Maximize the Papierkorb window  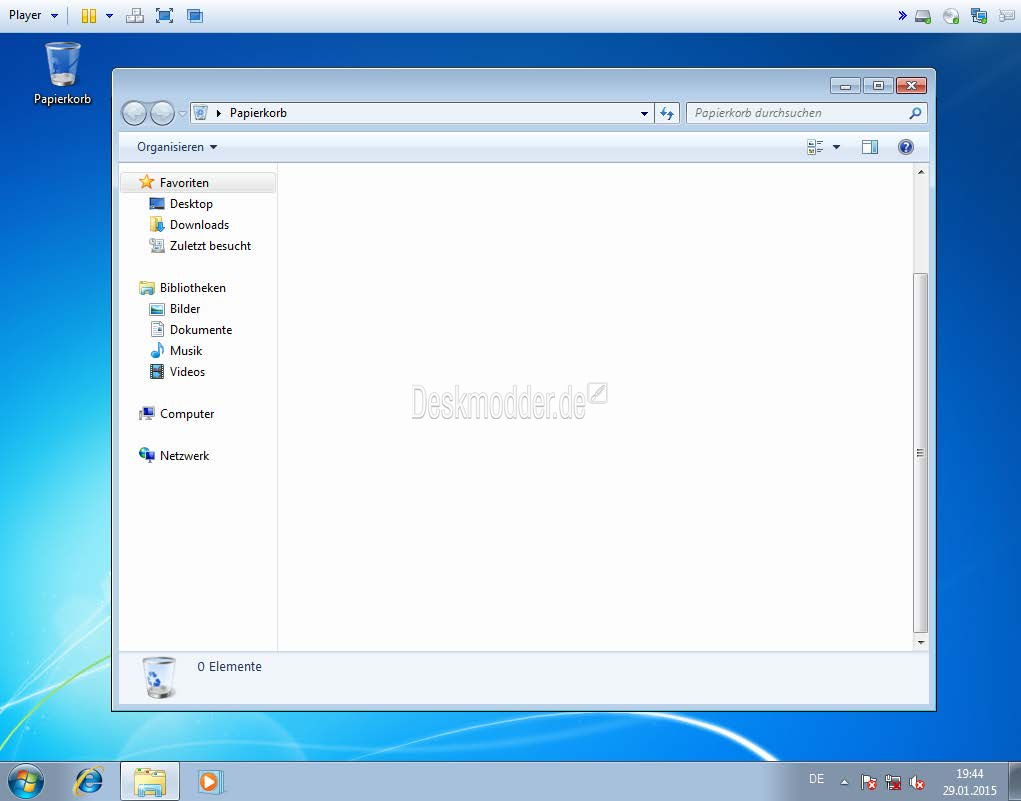pos(878,86)
